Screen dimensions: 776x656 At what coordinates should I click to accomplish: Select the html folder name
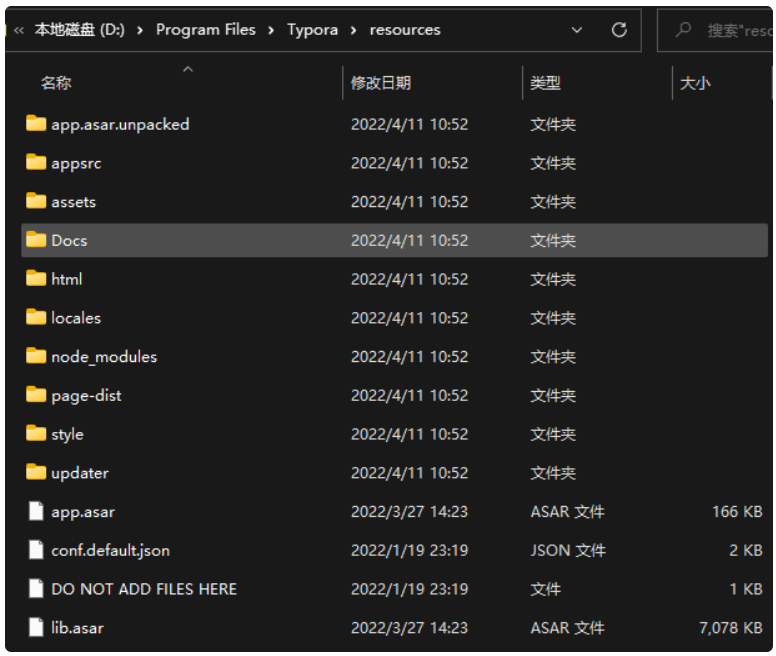pyautogui.click(x=67, y=279)
